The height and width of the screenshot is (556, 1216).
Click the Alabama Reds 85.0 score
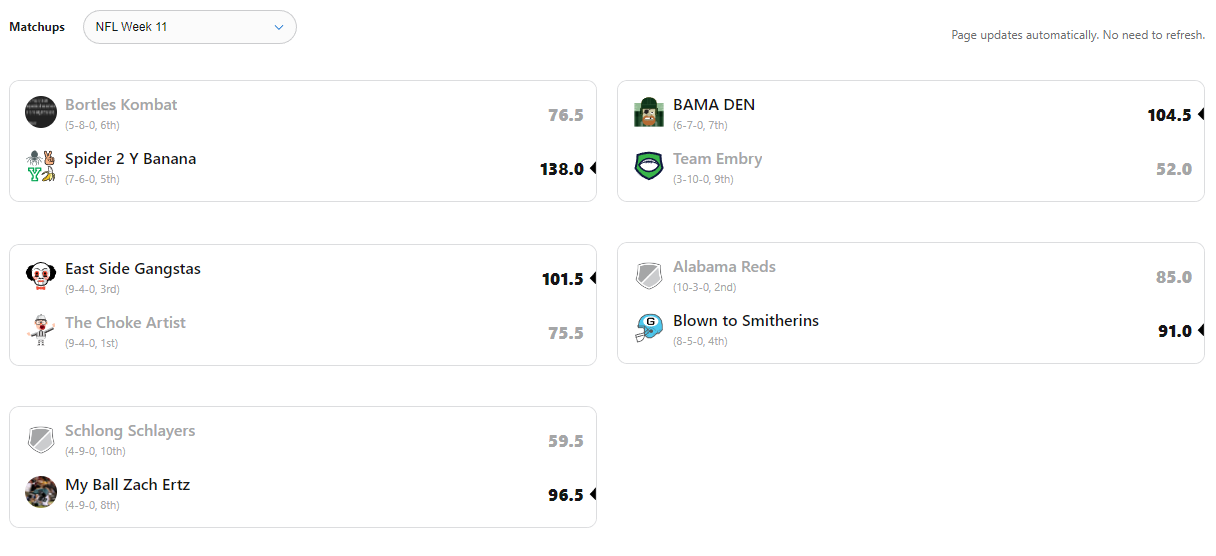1173,277
